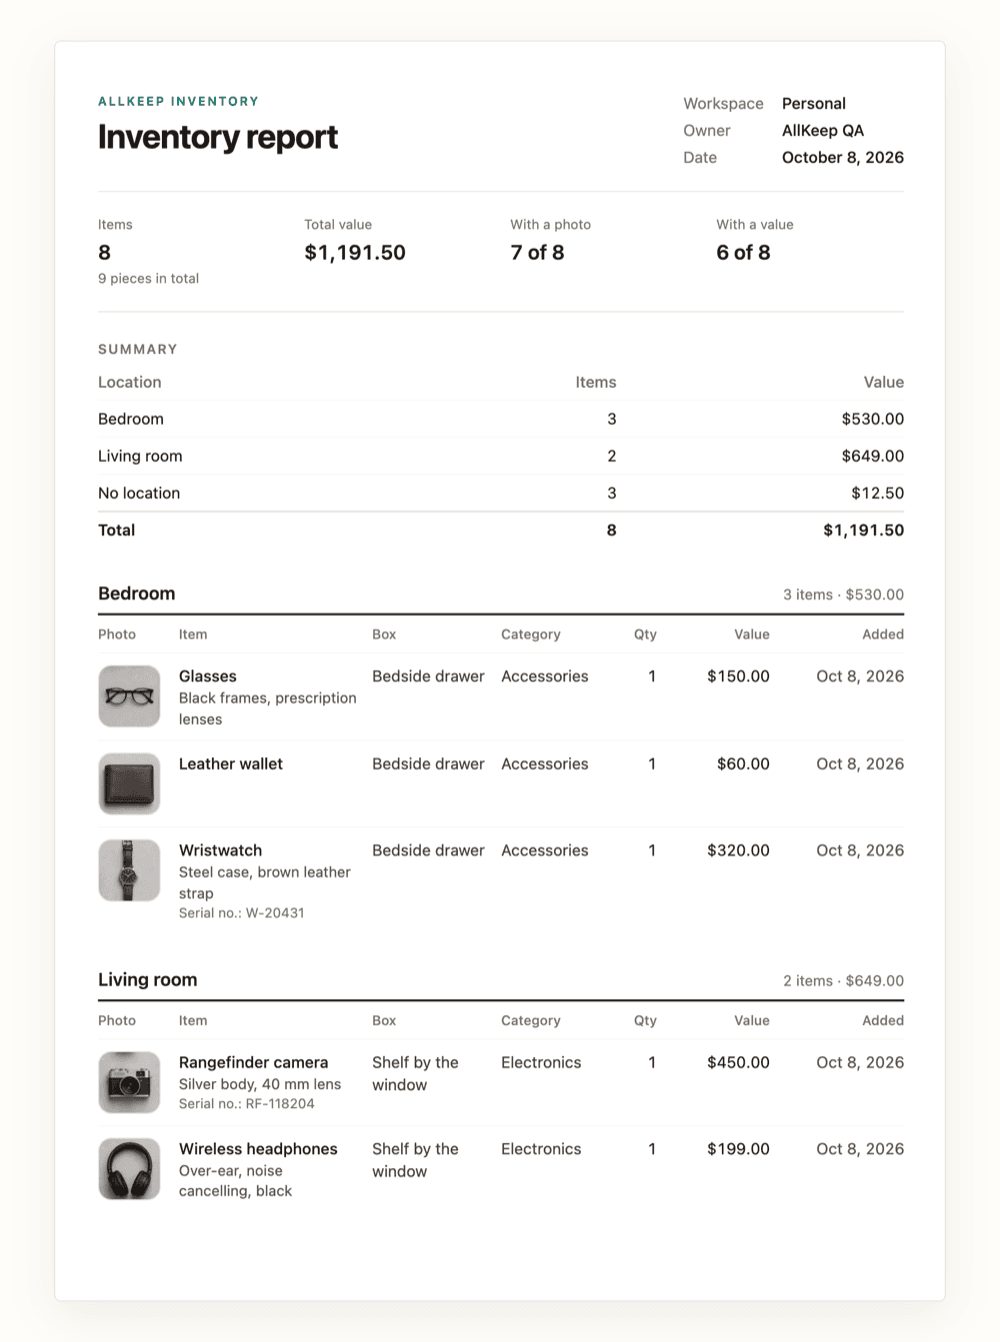This screenshot has height=1342, width=1000.
Task: Click the Glasses item name
Action: tap(207, 676)
